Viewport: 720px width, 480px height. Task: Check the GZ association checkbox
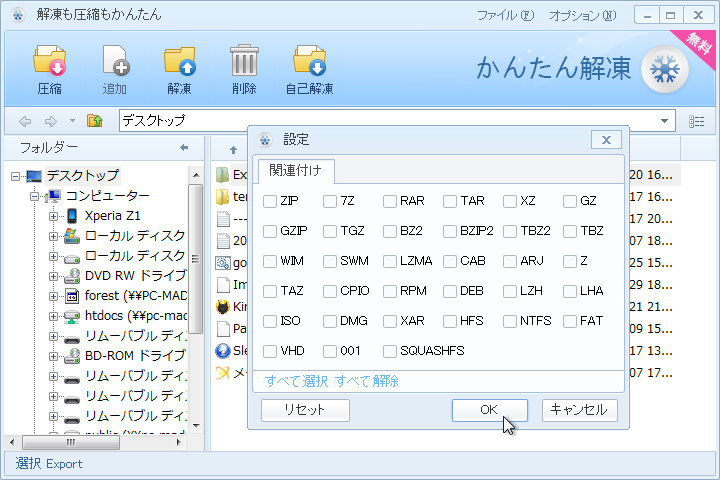(x=570, y=201)
